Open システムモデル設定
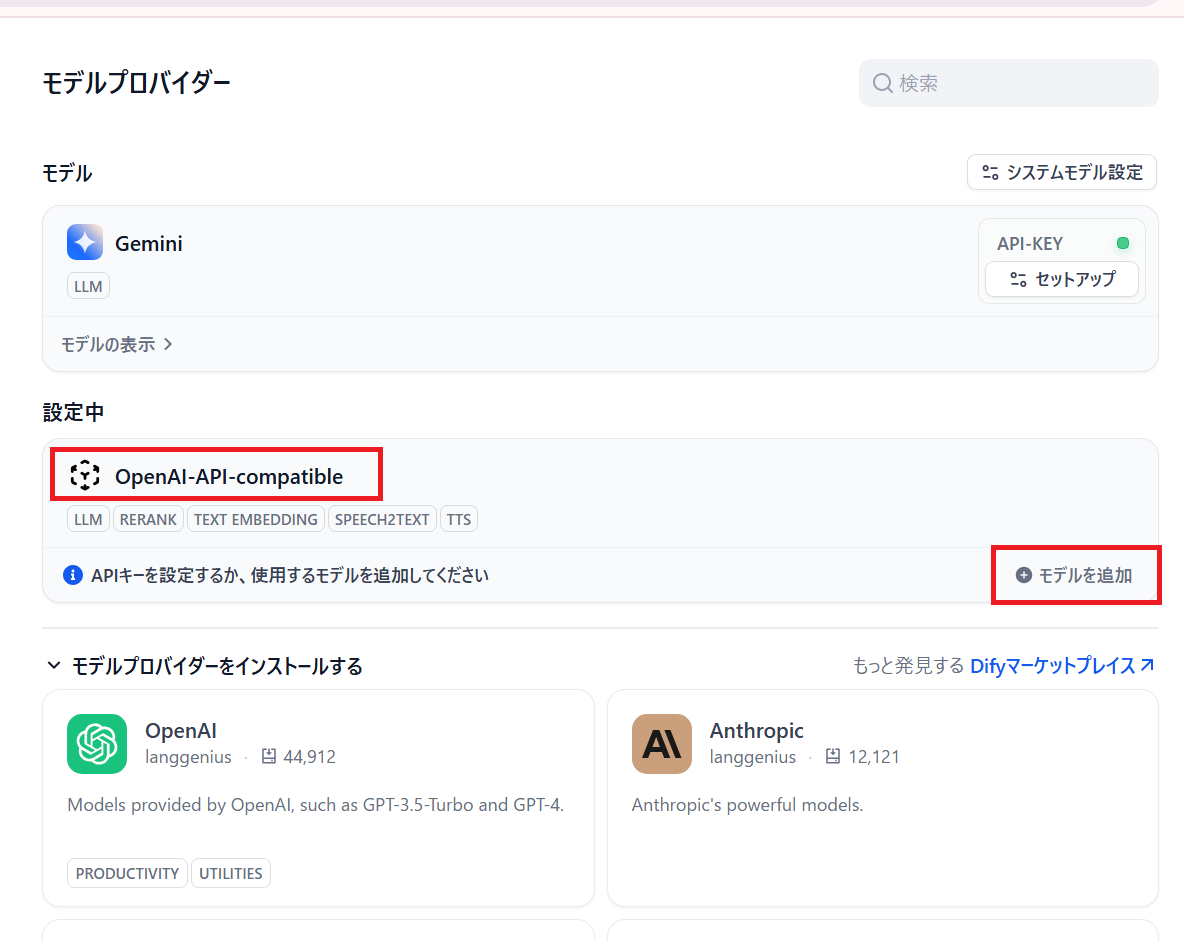The image size is (1184, 942). [1061, 172]
